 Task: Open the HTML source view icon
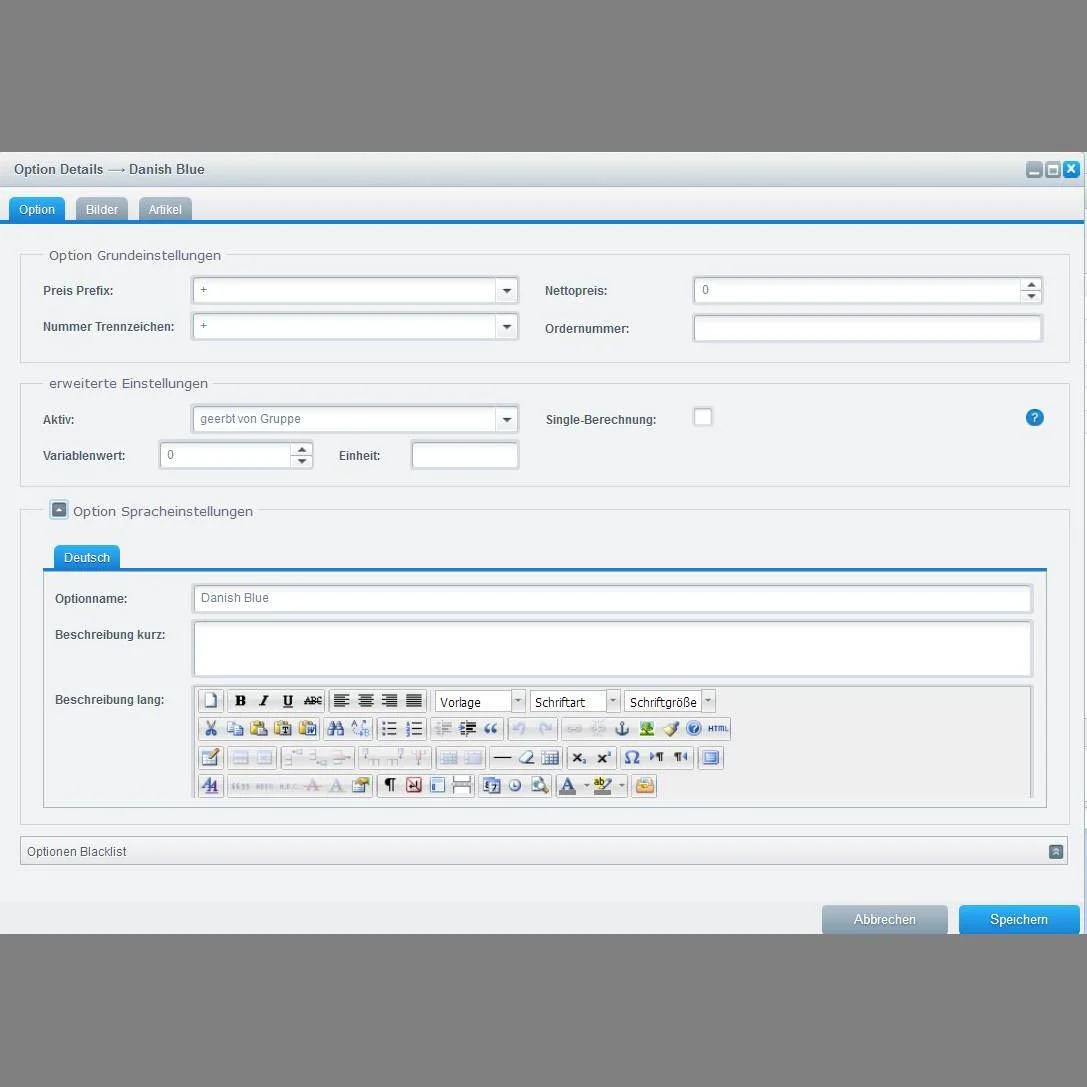tap(716, 728)
